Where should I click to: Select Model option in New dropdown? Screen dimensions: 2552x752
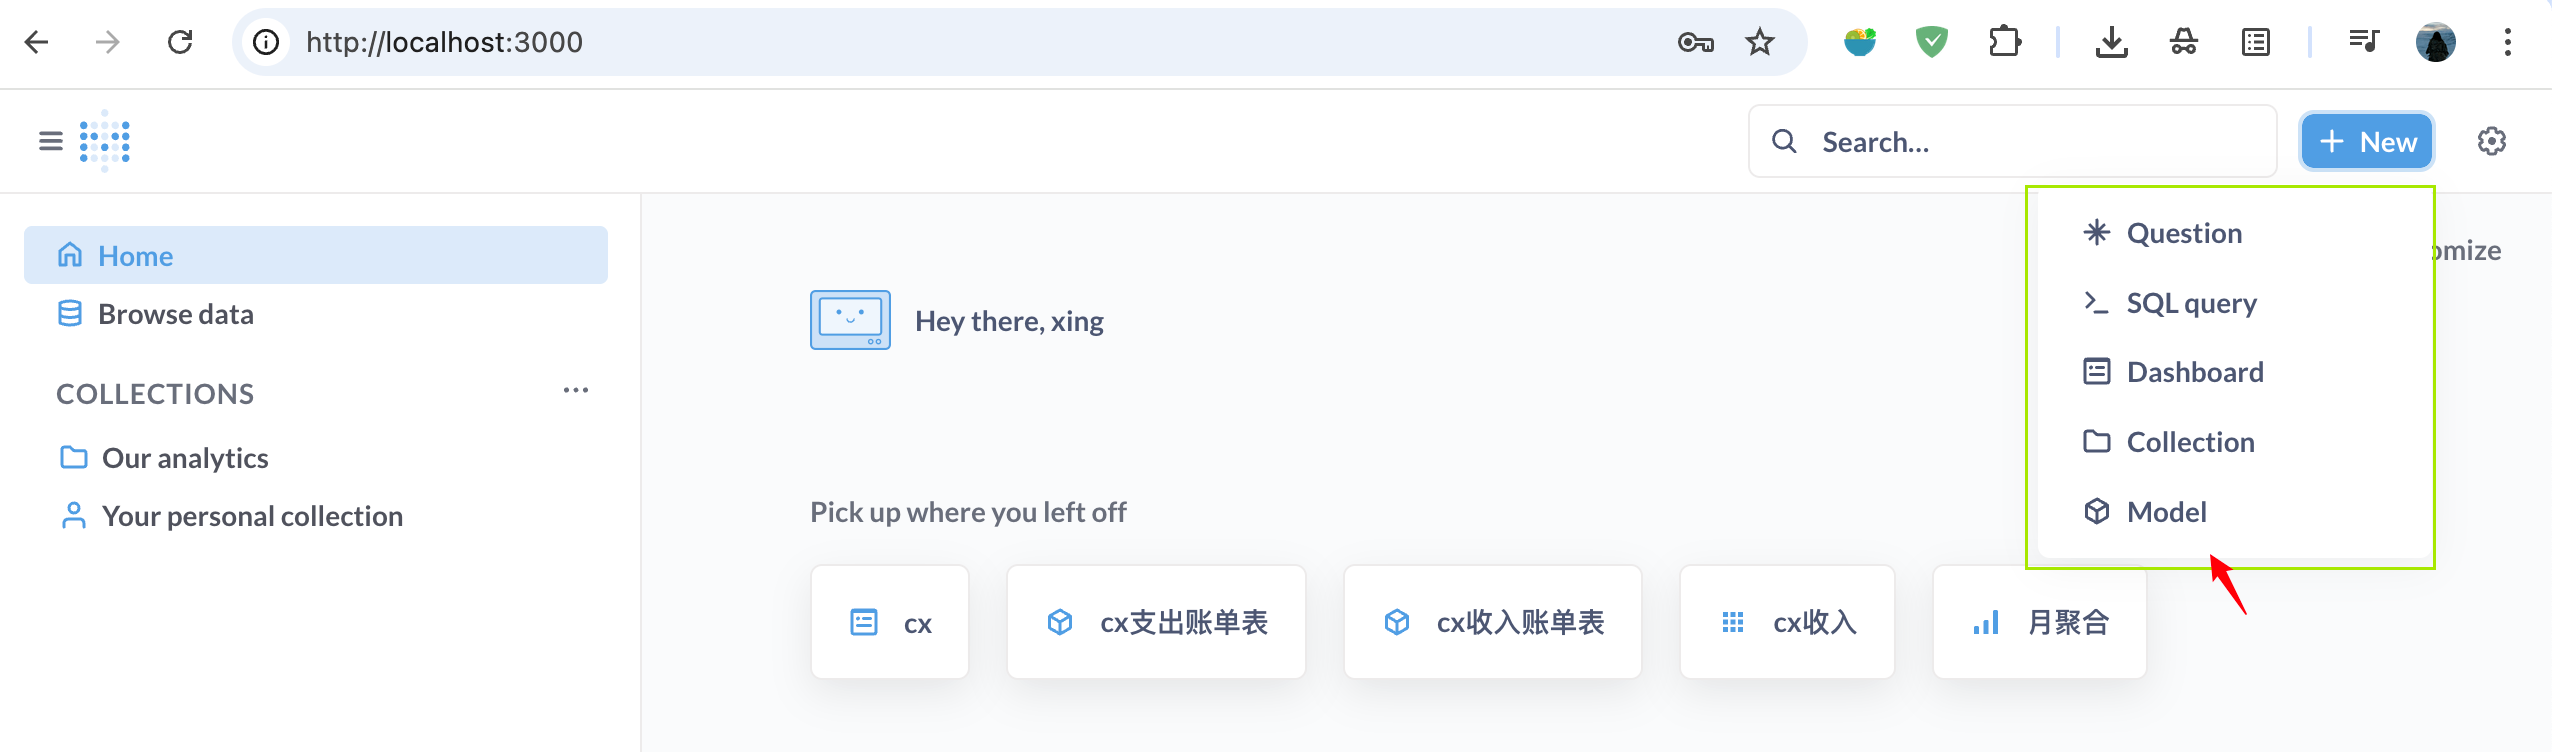point(2165,512)
